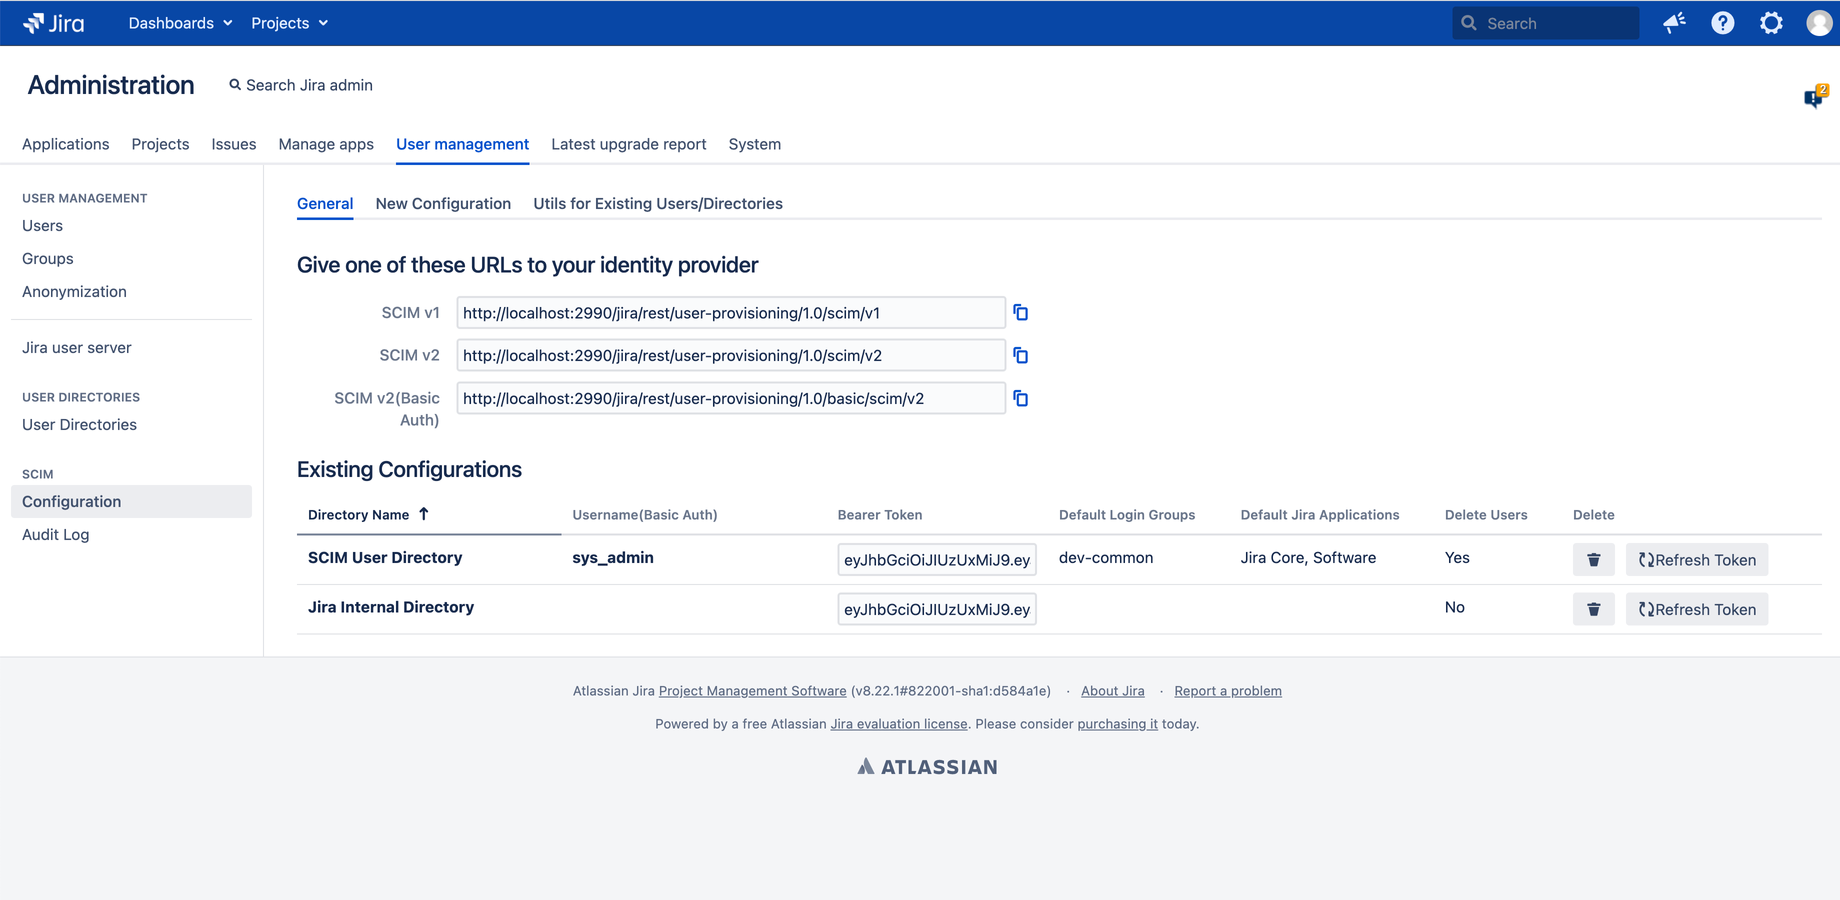The width and height of the screenshot is (1840, 900).
Task: Delete the SCIM User Directory configuration
Action: [x=1593, y=560]
